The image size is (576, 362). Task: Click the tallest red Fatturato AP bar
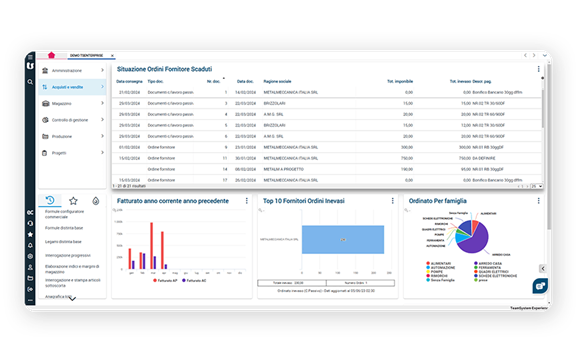pyautogui.click(x=151, y=245)
